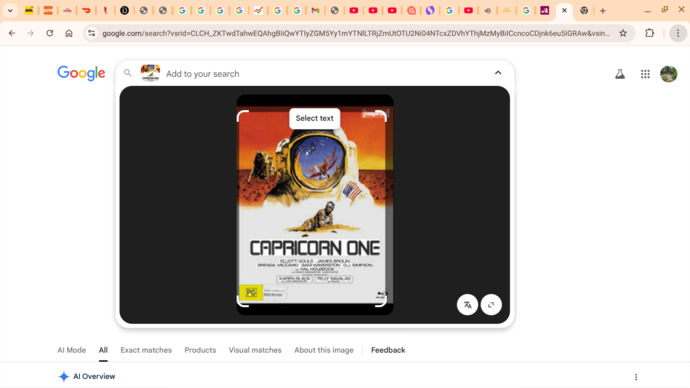Viewport: 690px width, 388px height.
Task: Bookmark this page with star icon
Action: [623, 33]
